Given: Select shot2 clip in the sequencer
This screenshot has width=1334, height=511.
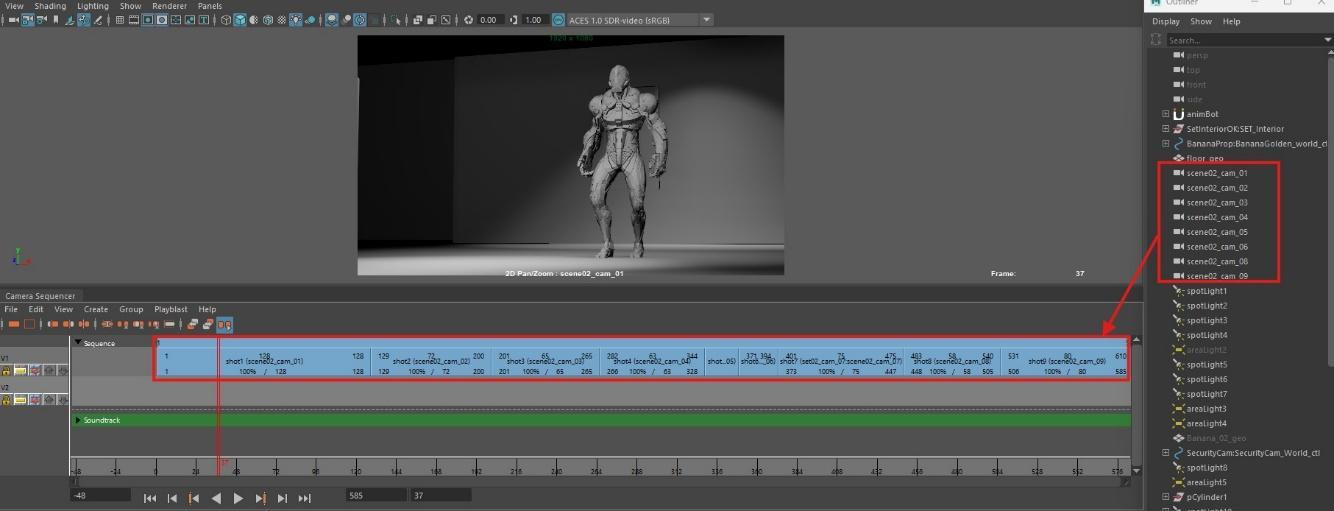Looking at the screenshot, I should point(430,361).
